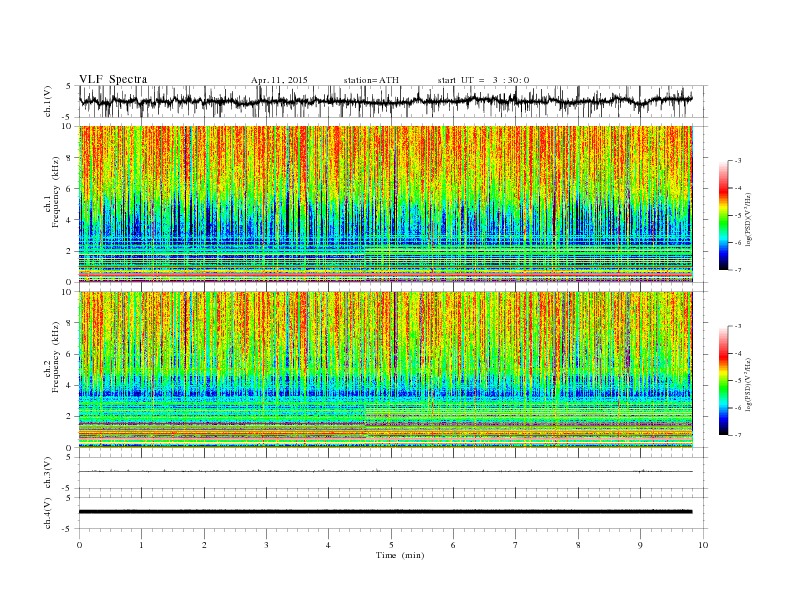792x612 pixels.
Task: Click the ch.3 flat voltage trace
Action: point(386,471)
